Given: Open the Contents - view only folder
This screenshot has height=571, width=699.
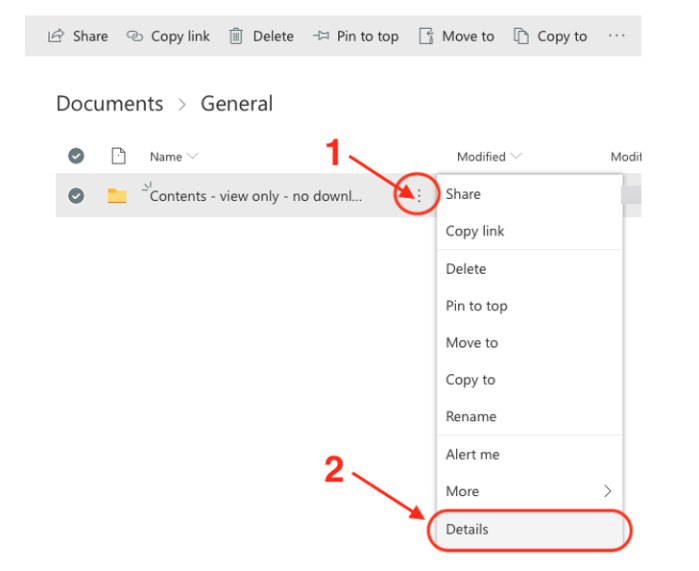Looking at the screenshot, I should pyautogui.click(x=255, y=196).
